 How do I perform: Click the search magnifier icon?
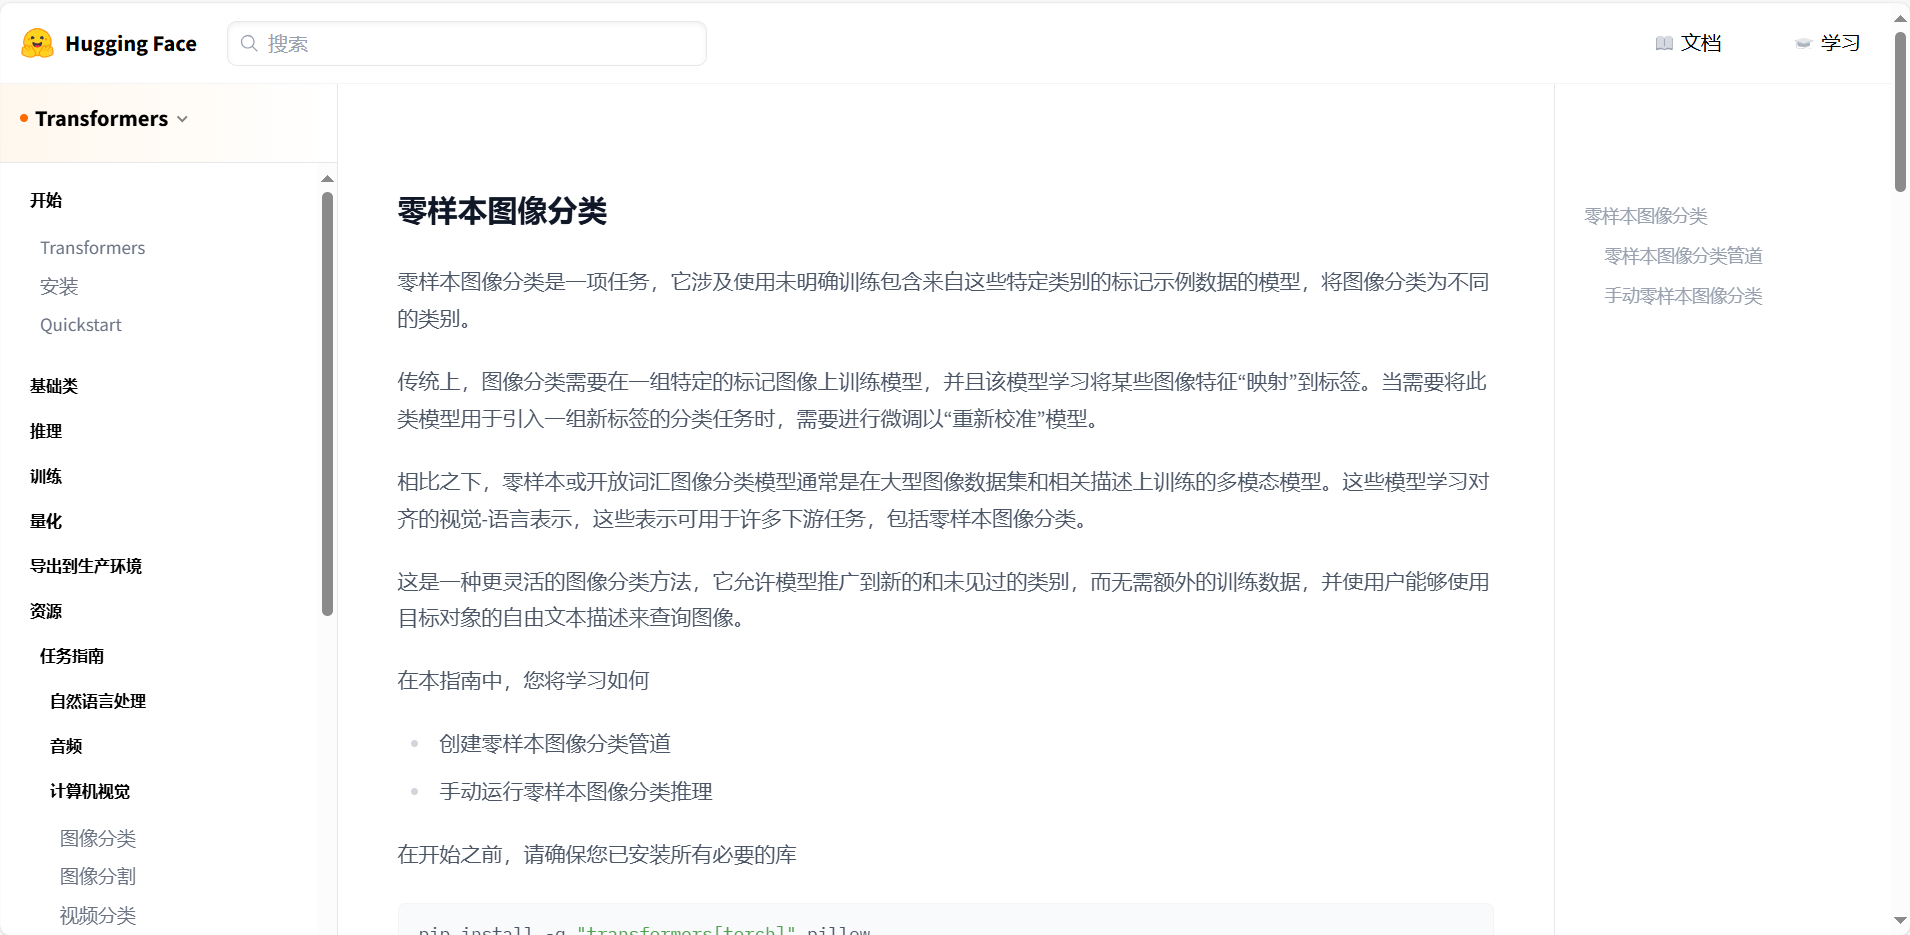point(249,43)
